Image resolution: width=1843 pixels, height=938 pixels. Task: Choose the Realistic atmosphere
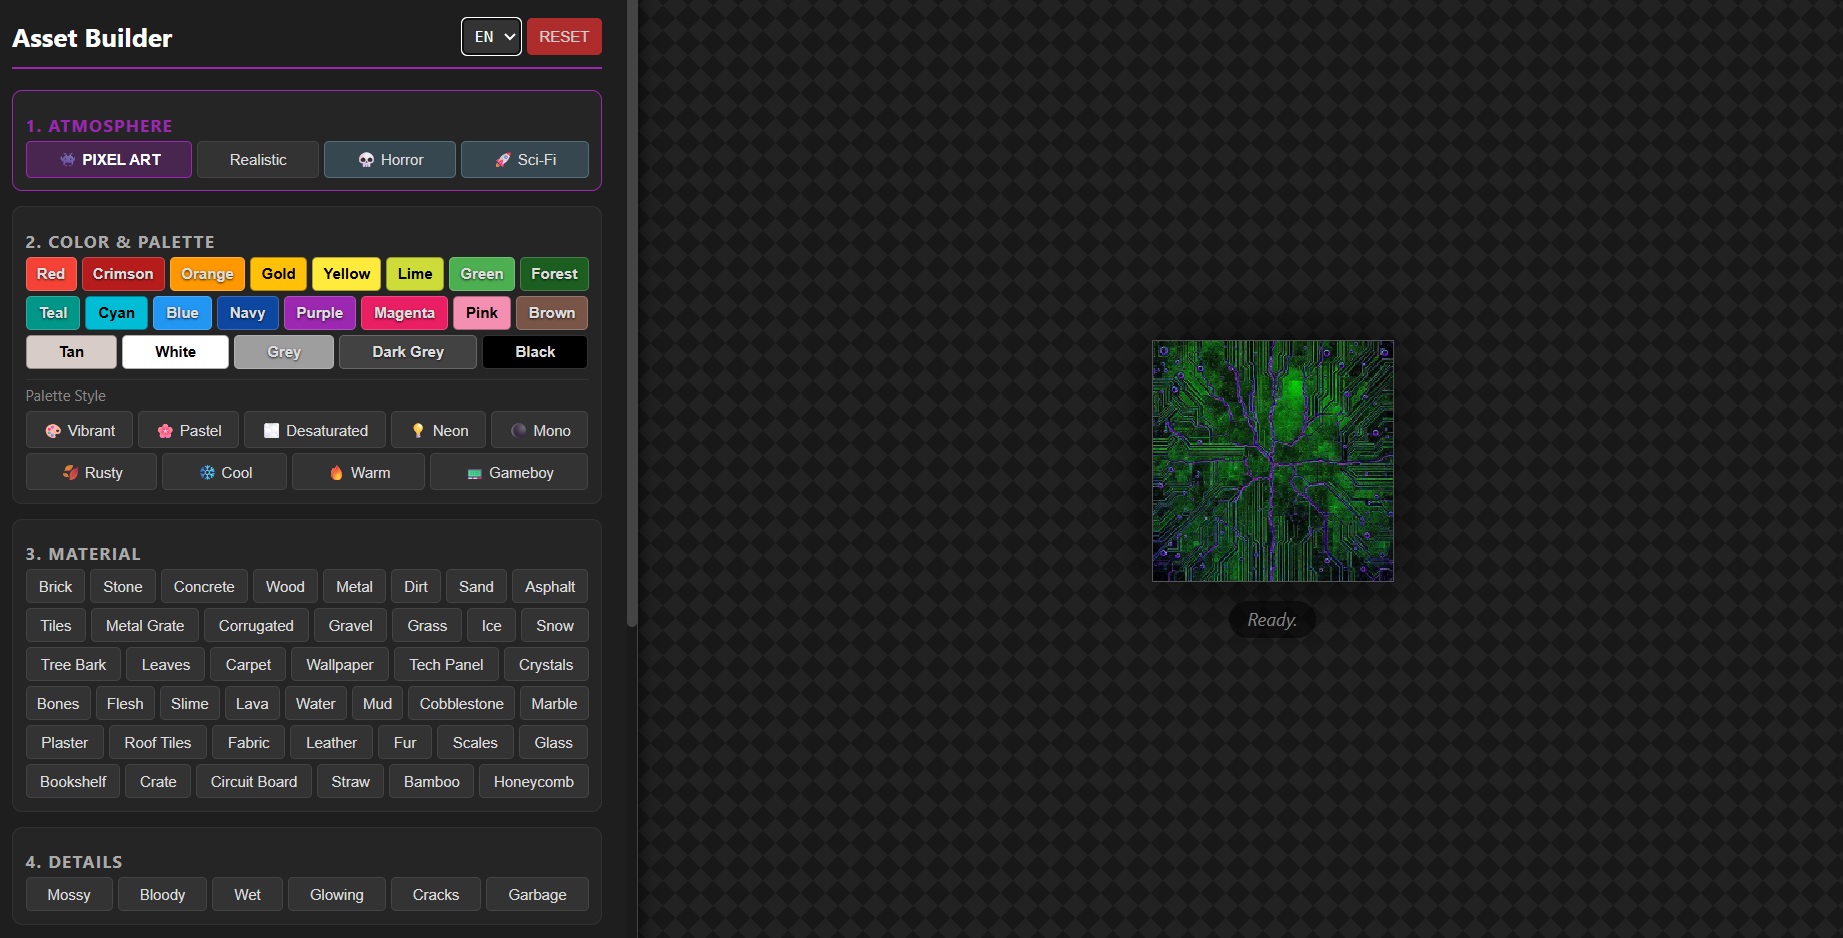pos(258,160)
